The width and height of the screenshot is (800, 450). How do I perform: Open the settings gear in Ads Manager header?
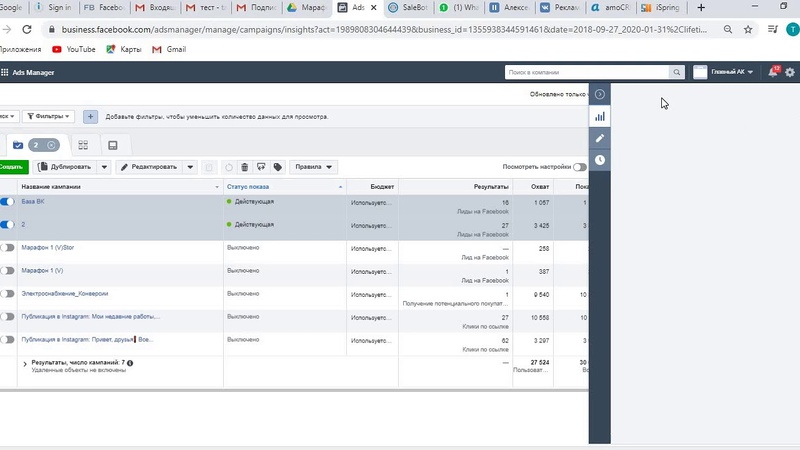(790, 72)
